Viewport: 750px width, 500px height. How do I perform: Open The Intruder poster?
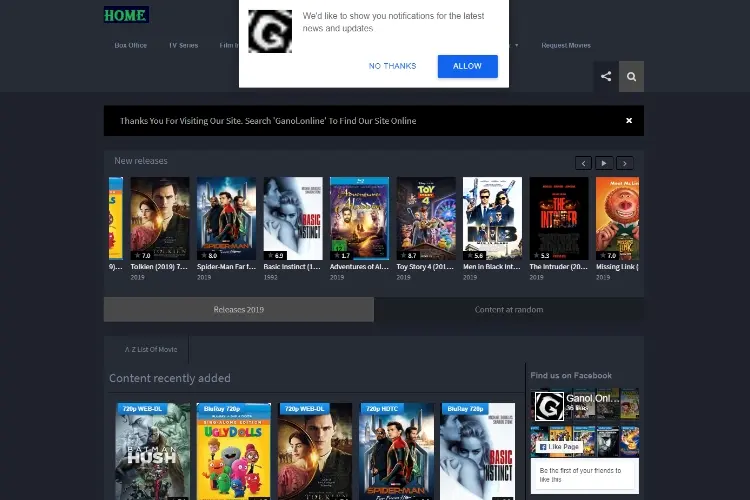(559, 218)
